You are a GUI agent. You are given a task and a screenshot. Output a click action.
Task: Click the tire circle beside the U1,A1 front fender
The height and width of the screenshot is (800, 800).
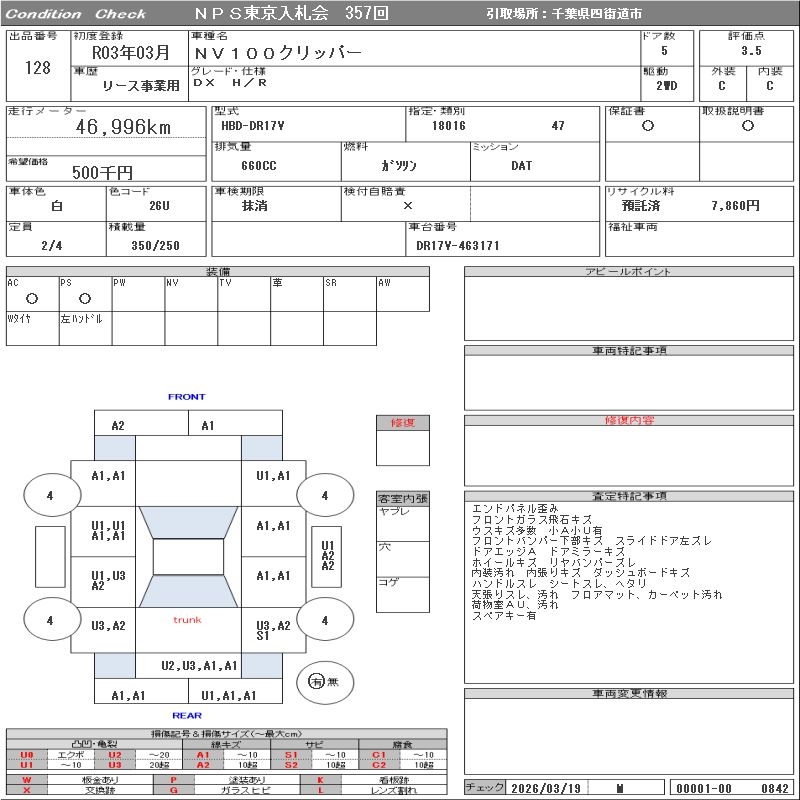point(324,494)
